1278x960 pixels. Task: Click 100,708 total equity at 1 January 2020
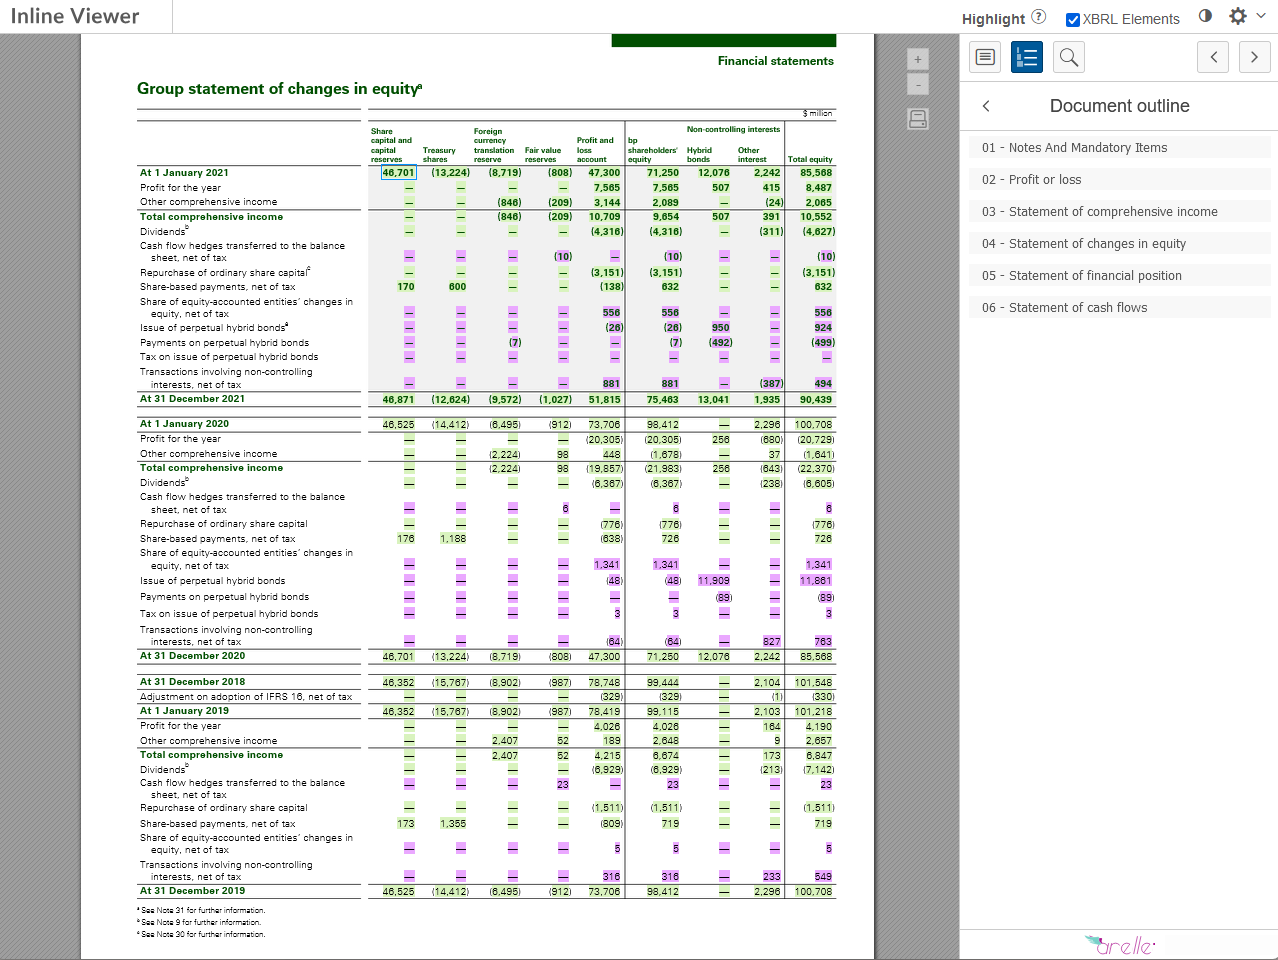click(814, 425)
